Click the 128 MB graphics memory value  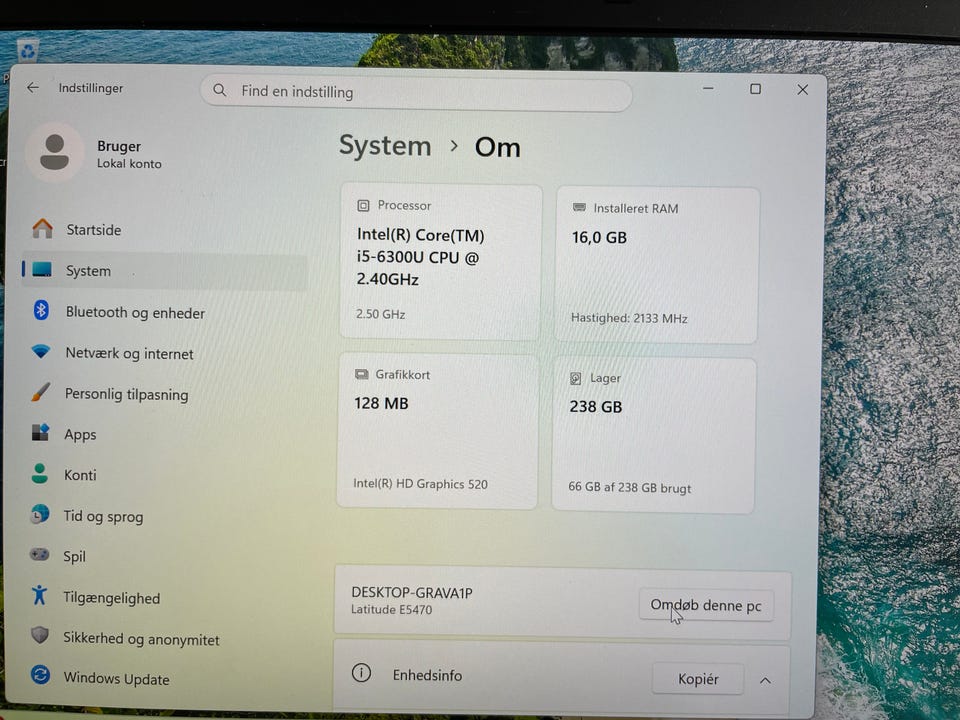pos(381,403)
